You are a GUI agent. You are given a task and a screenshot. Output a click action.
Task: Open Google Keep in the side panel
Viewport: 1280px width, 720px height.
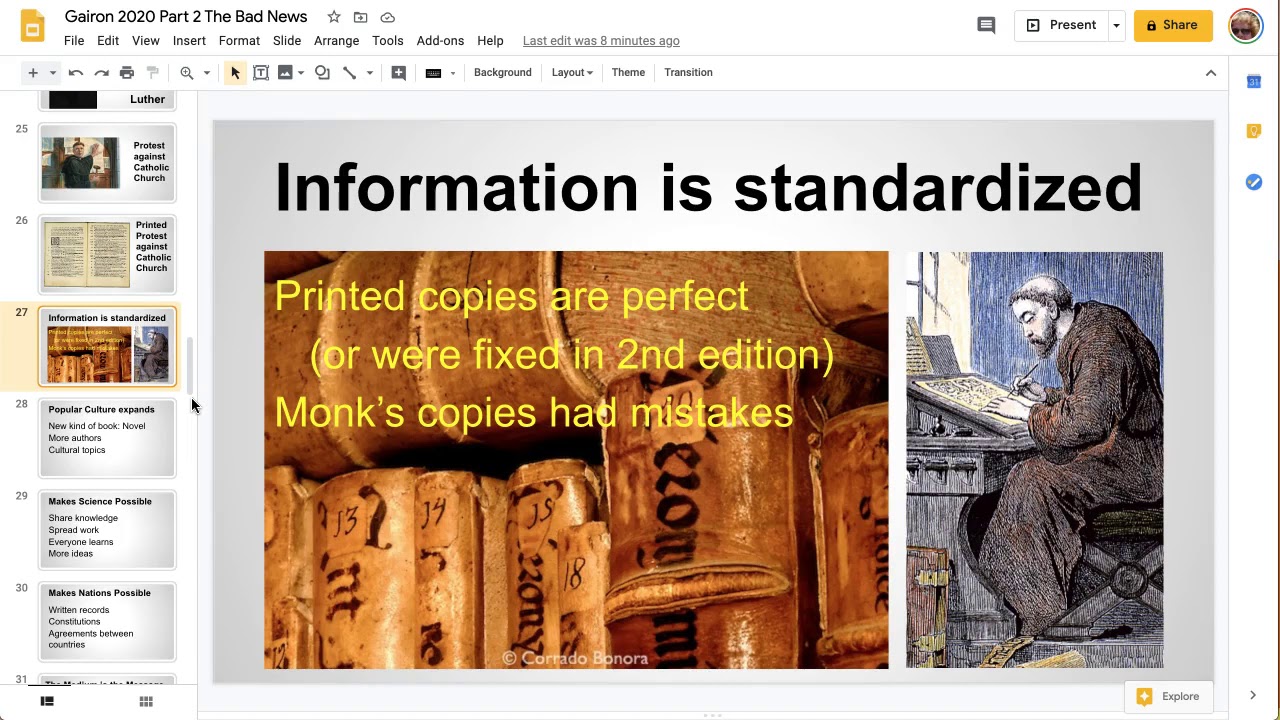(x=1254, y=132)
